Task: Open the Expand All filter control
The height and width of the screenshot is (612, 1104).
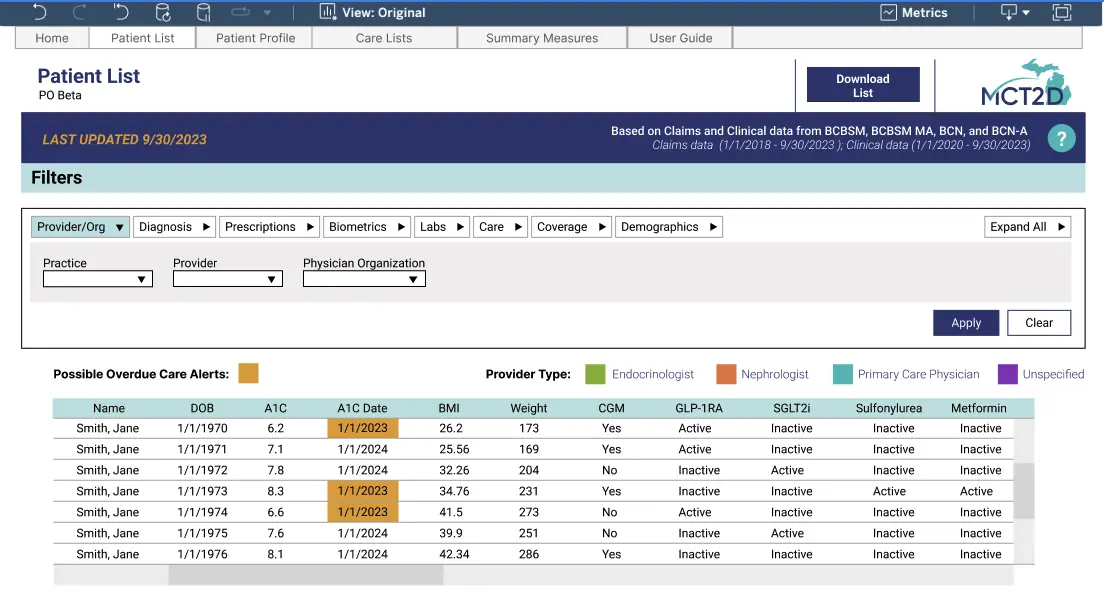Action: (x=1027, y=227)
